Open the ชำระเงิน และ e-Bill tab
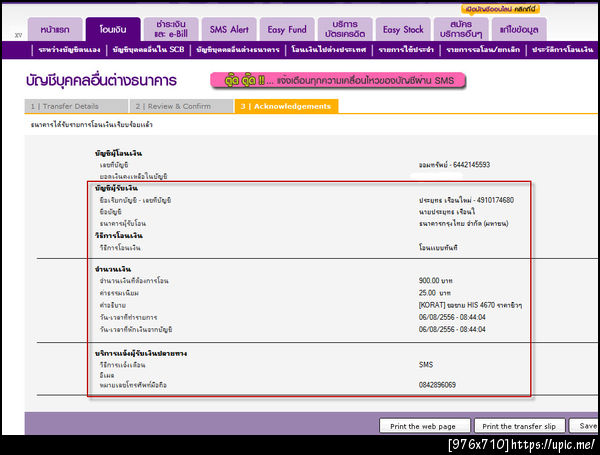 pyautogui.click(x=171, y=29)
